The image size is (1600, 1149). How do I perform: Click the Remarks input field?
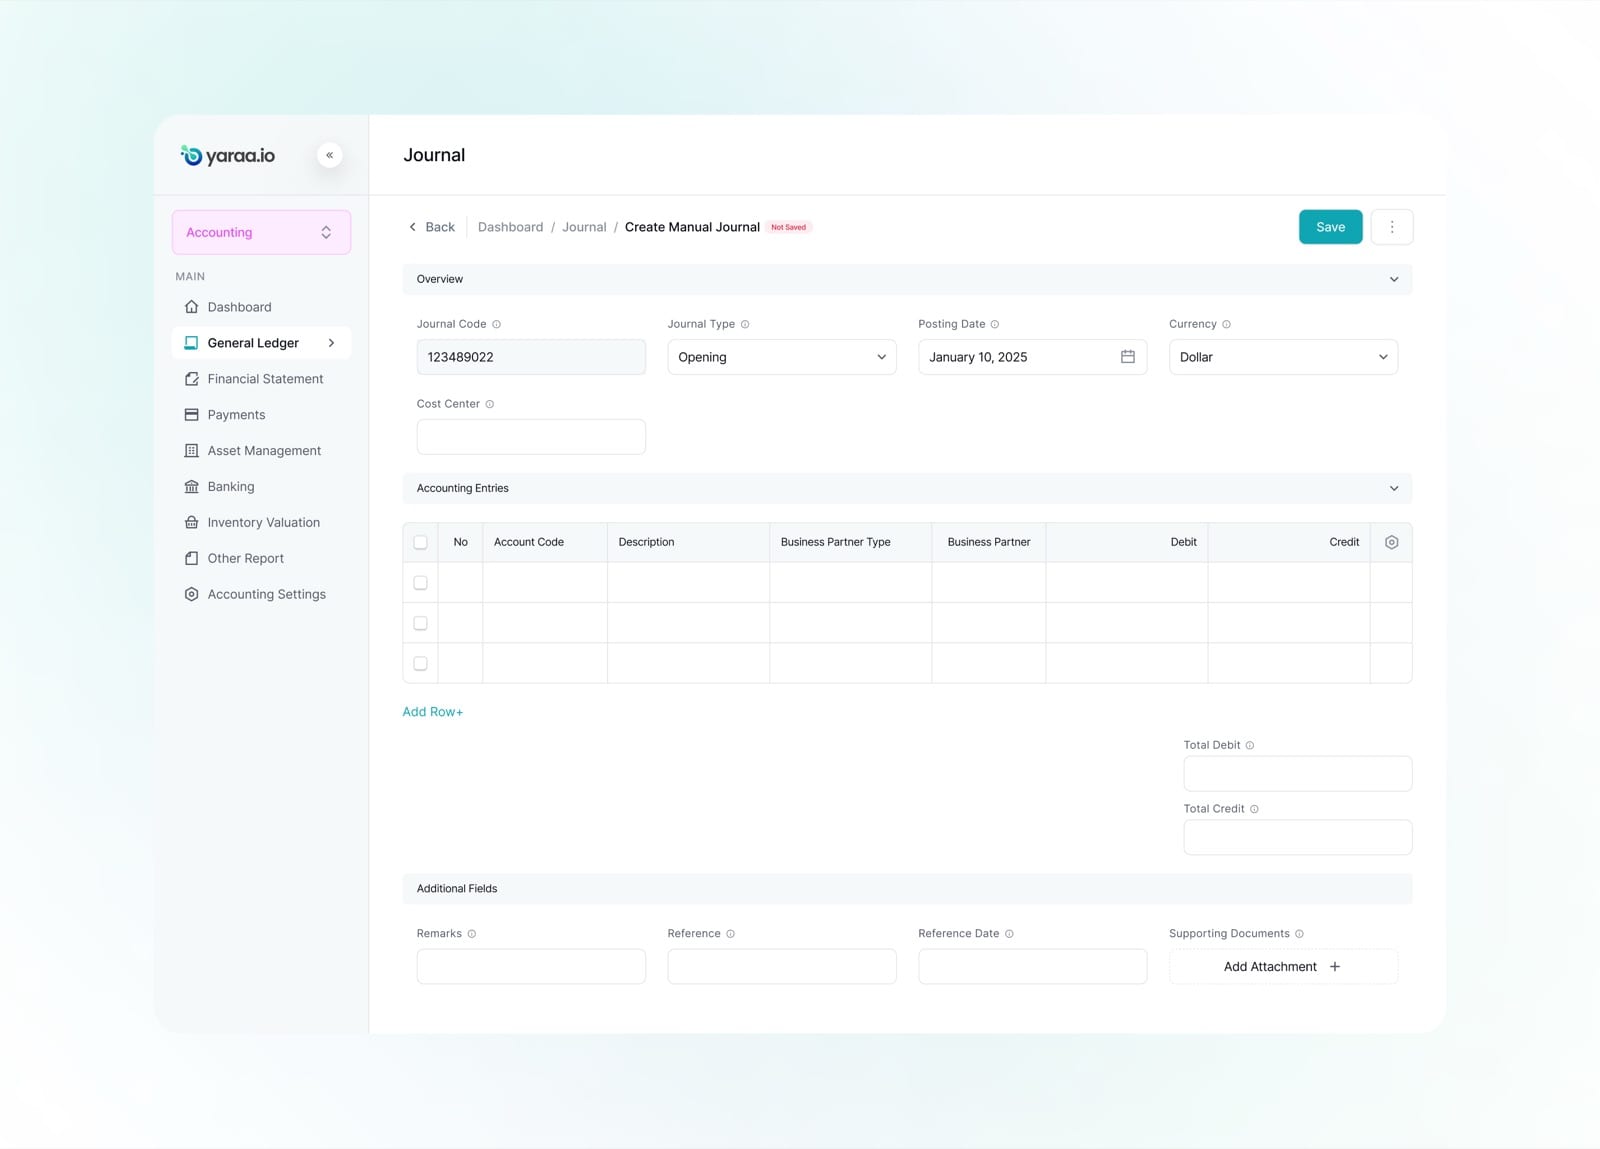pyautogui.click(x=531, y=967)
